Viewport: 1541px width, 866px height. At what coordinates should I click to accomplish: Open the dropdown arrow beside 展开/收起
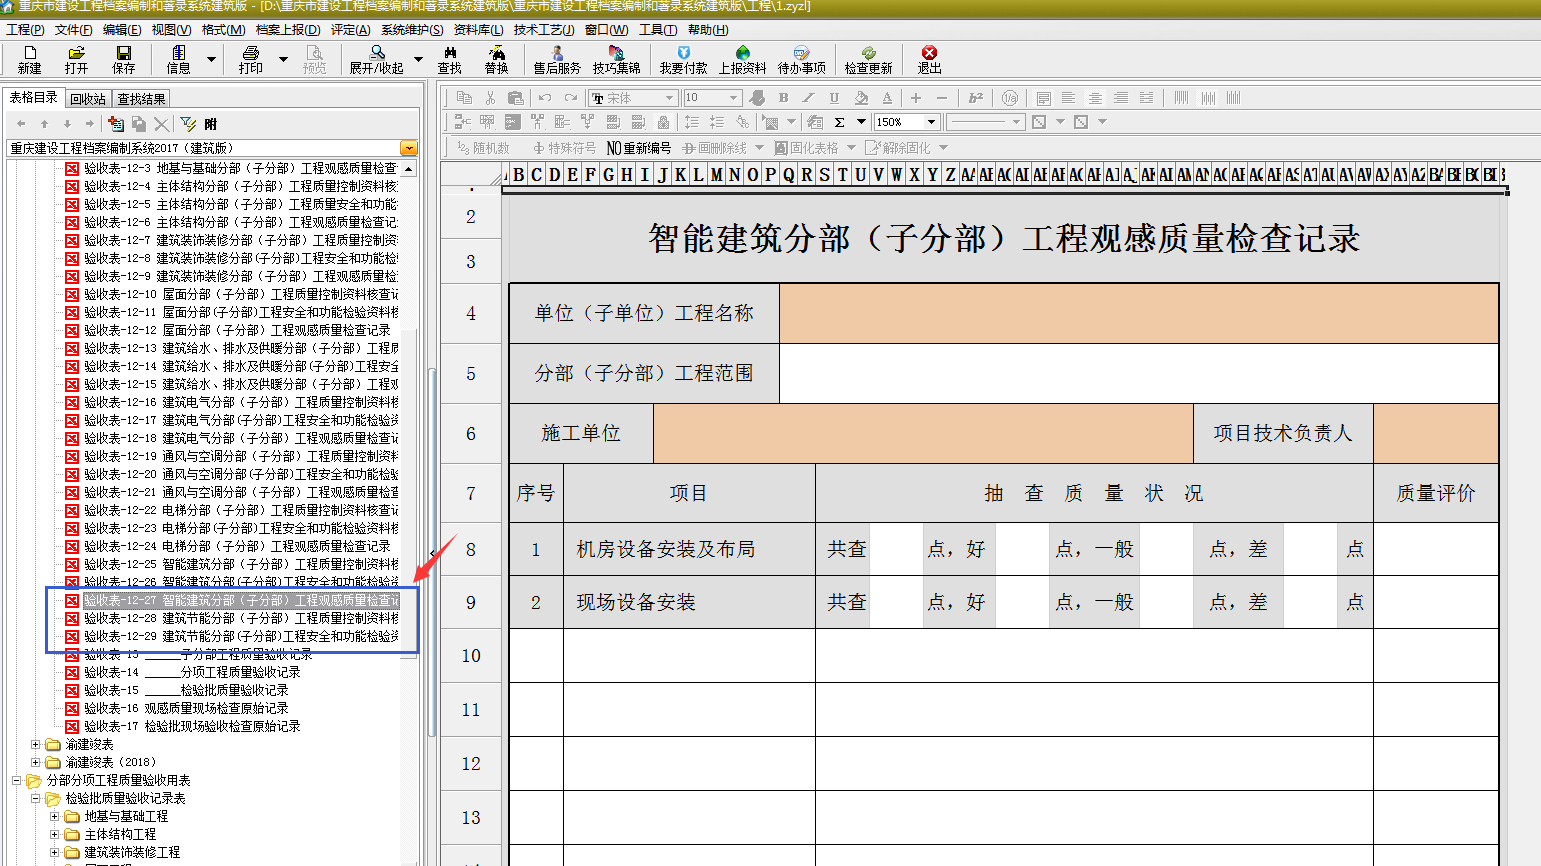tap(418, 60)
